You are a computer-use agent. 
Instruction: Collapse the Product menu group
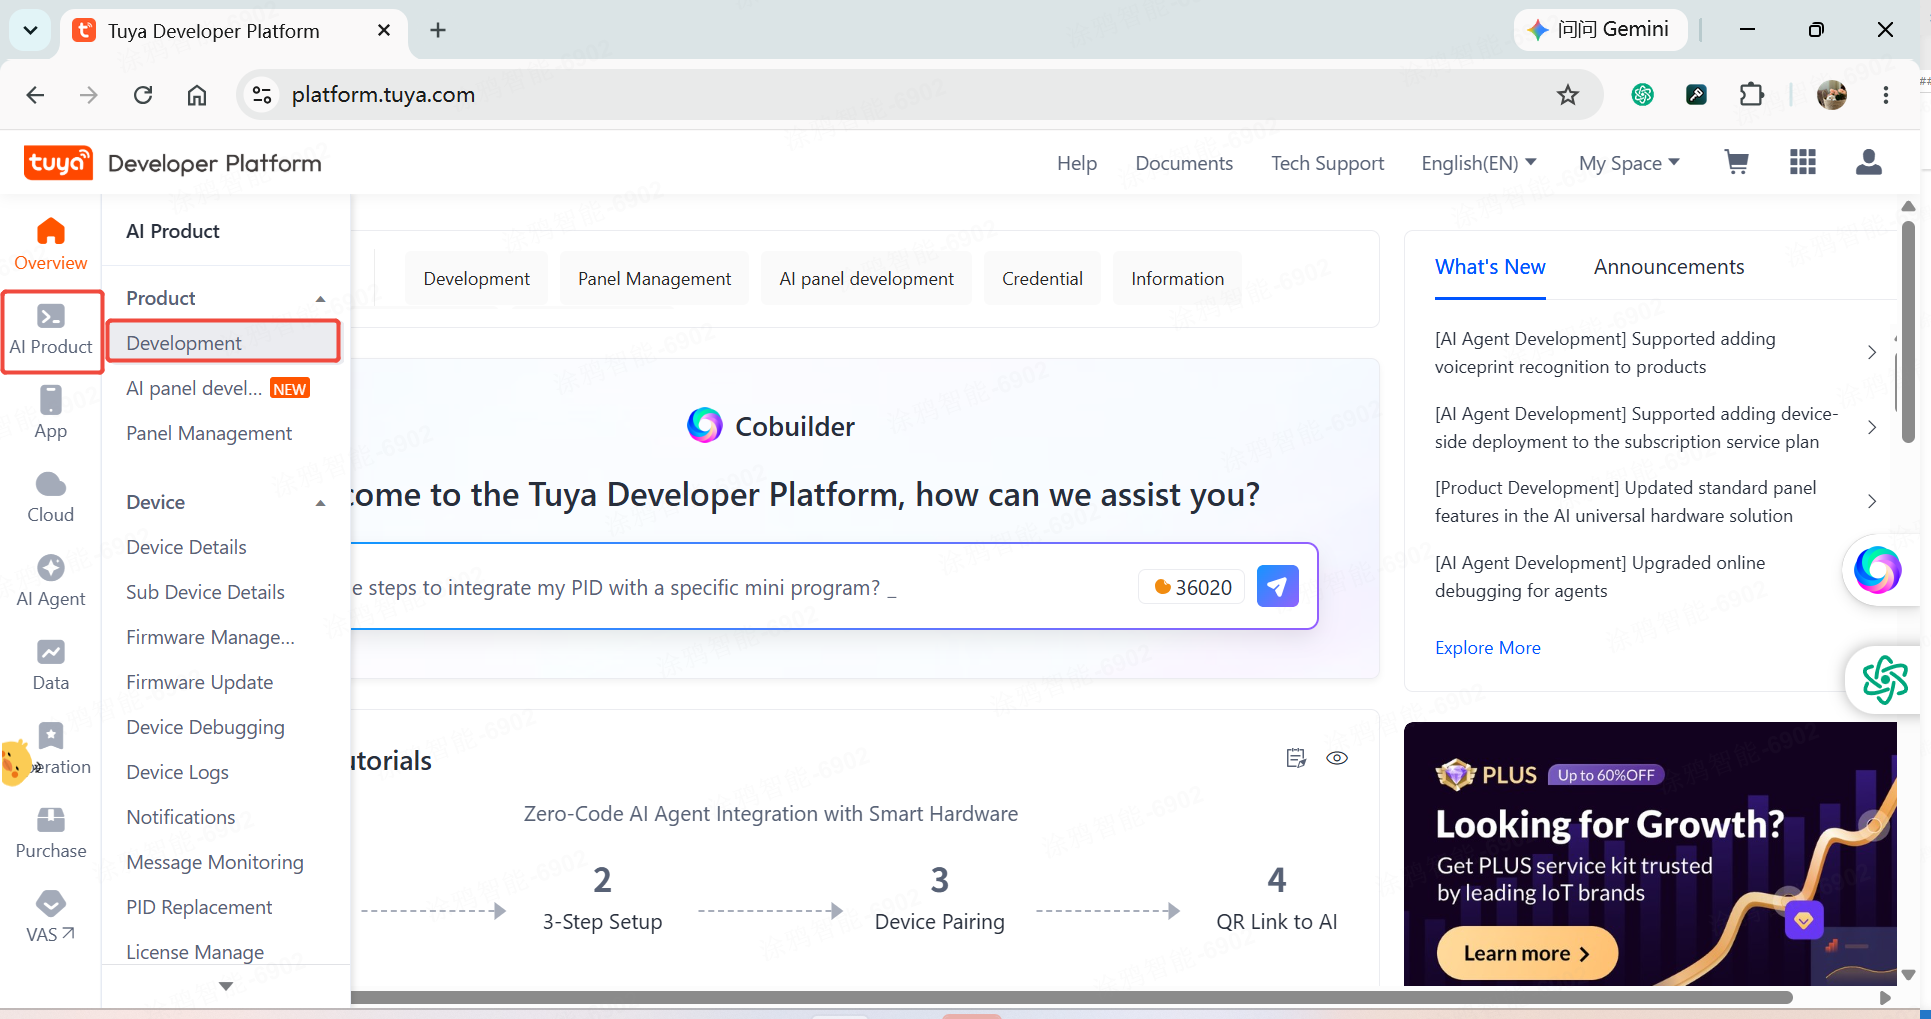[320, 298]
